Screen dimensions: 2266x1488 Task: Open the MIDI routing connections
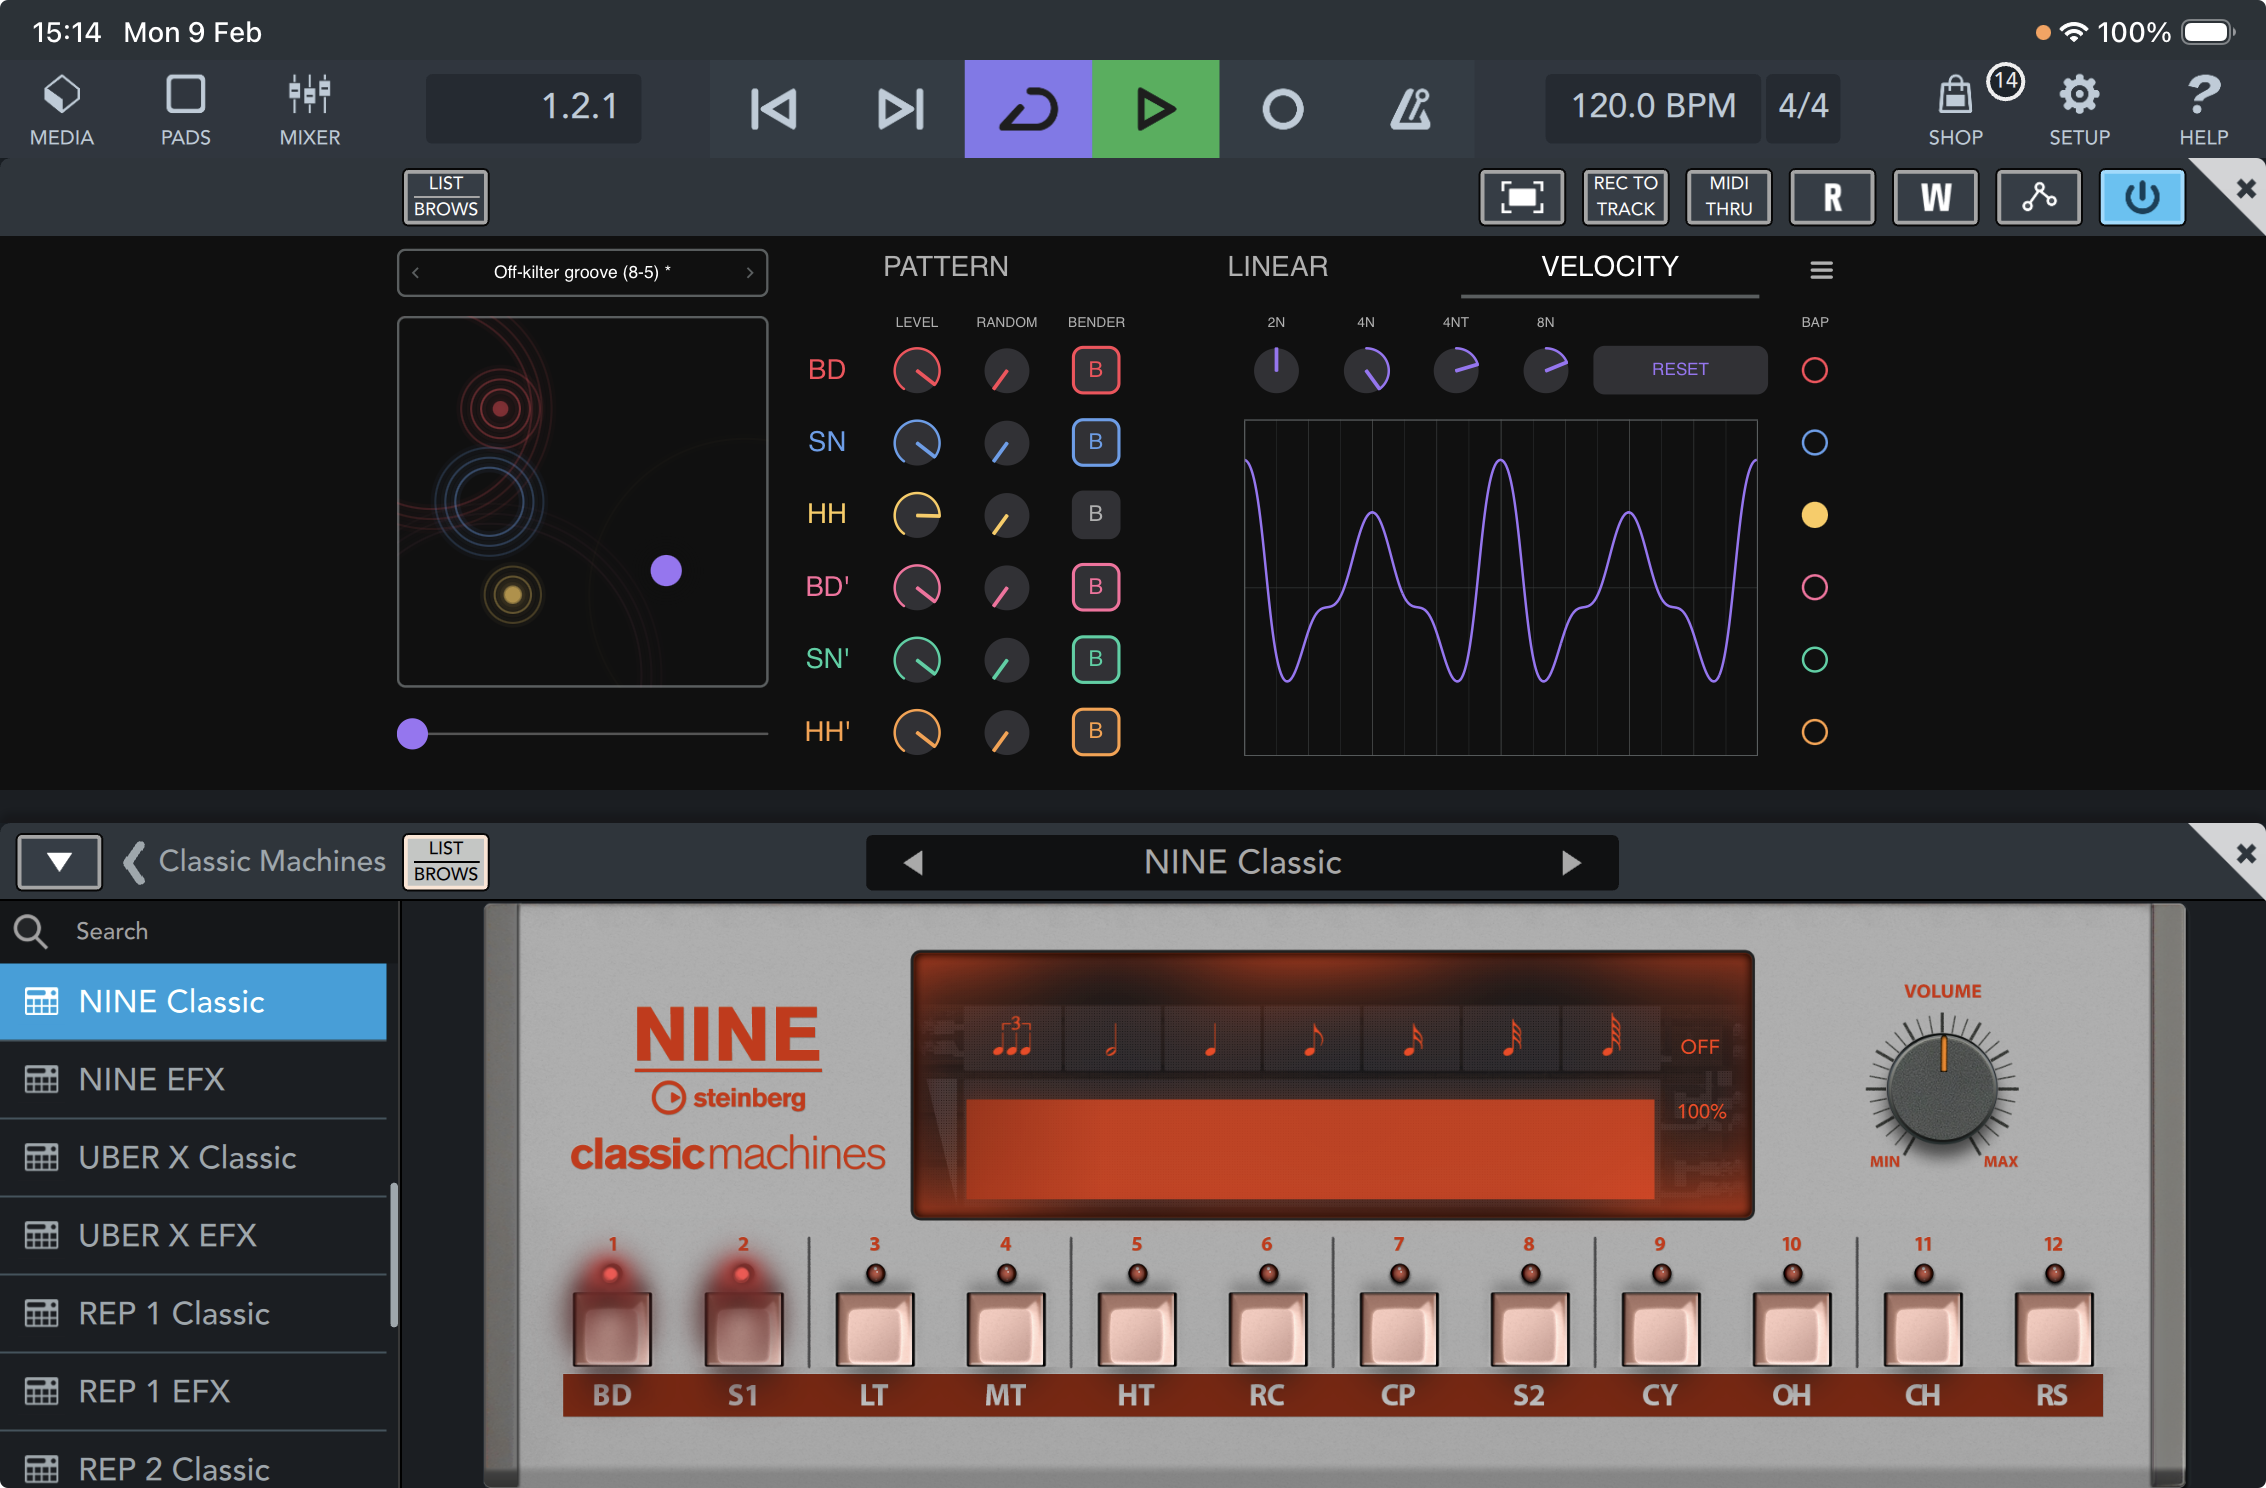pyautogui.click(x=2038, y=197)
